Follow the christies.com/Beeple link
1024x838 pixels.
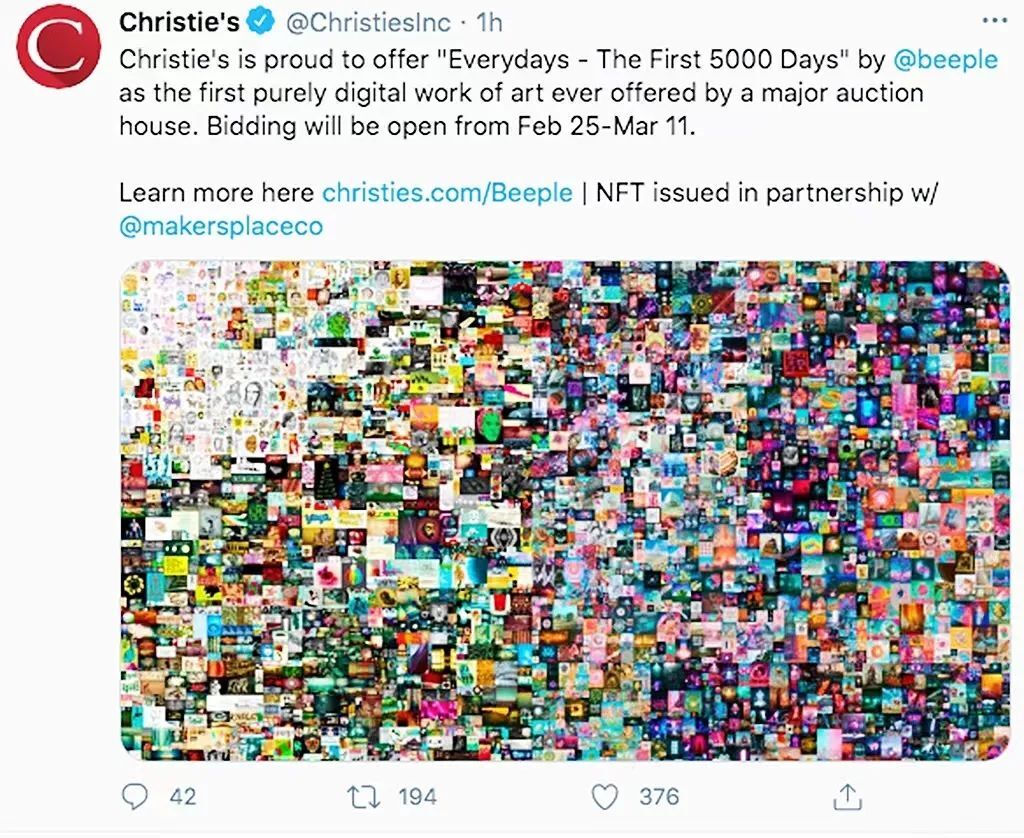(447, 192)
